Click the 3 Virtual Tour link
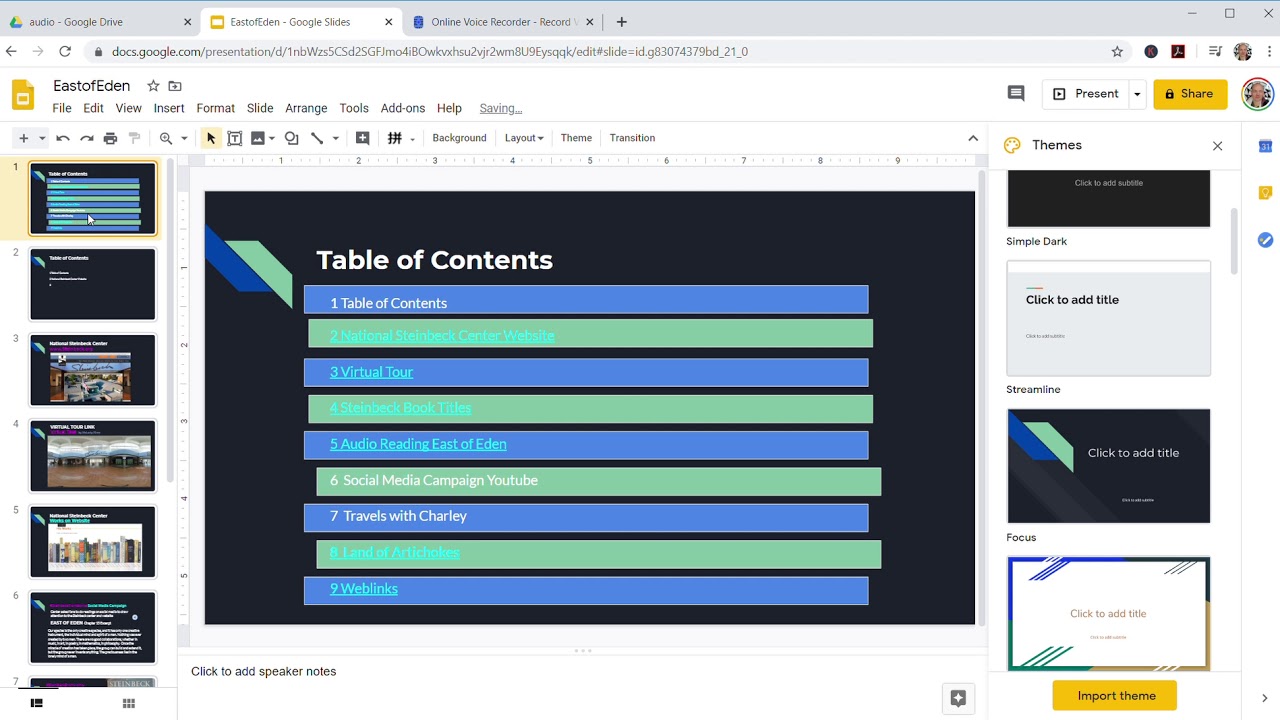Viewport: 1280px width, 720px height. pyautogui.click(x=371, y=372)
